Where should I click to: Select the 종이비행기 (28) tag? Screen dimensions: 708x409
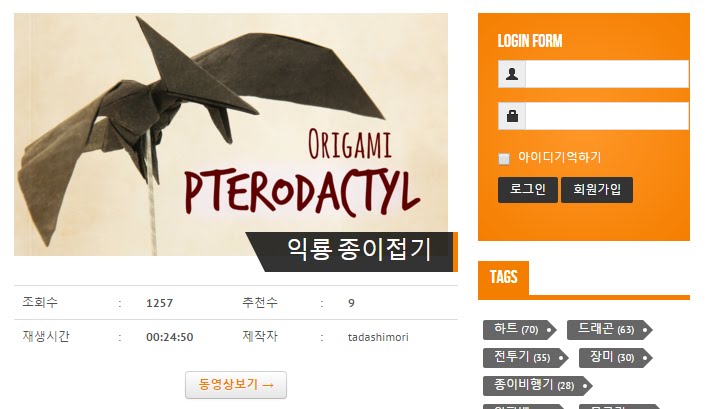[x=537, y=386]
